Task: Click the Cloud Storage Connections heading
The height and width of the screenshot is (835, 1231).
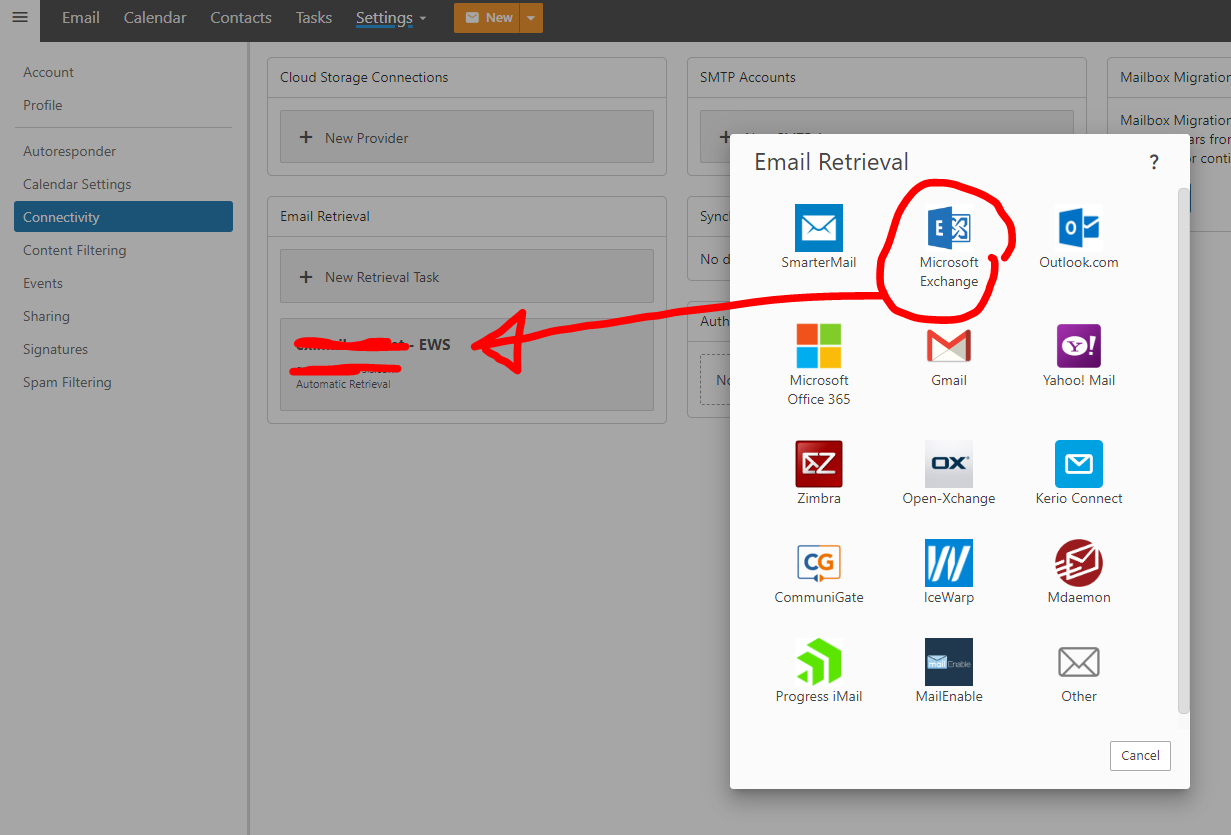Action: coord(364,77)
